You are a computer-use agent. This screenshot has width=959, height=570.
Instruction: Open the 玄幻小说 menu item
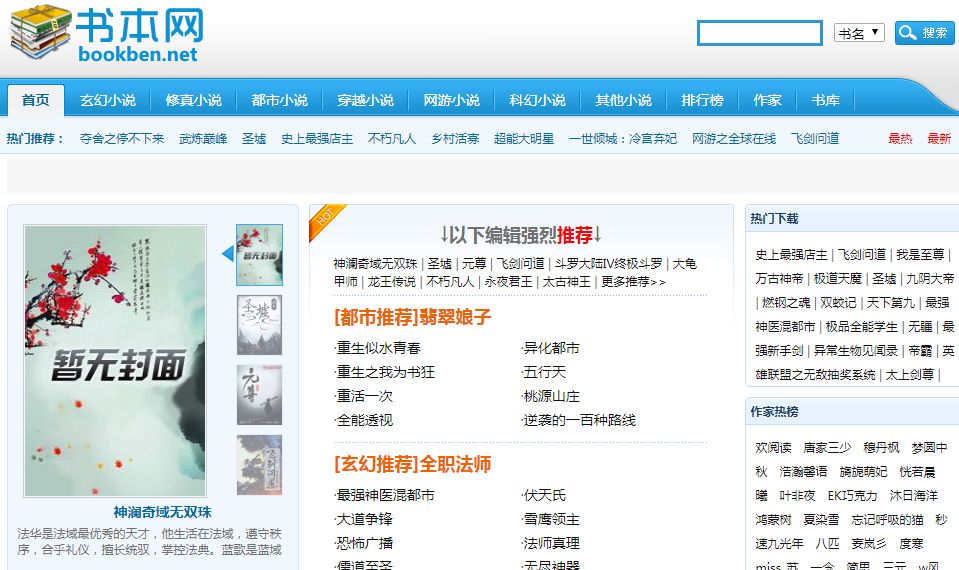tap(108, 100)
